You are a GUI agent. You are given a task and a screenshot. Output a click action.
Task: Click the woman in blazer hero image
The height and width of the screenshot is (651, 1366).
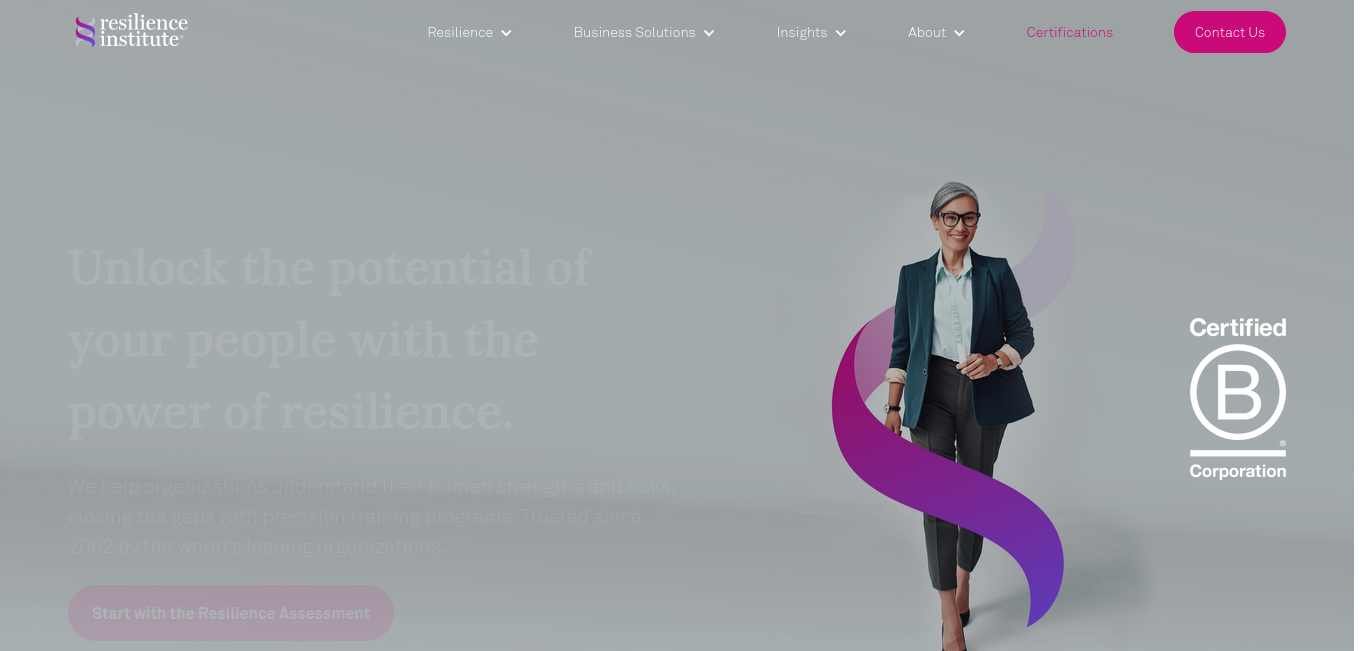(957, 400)
